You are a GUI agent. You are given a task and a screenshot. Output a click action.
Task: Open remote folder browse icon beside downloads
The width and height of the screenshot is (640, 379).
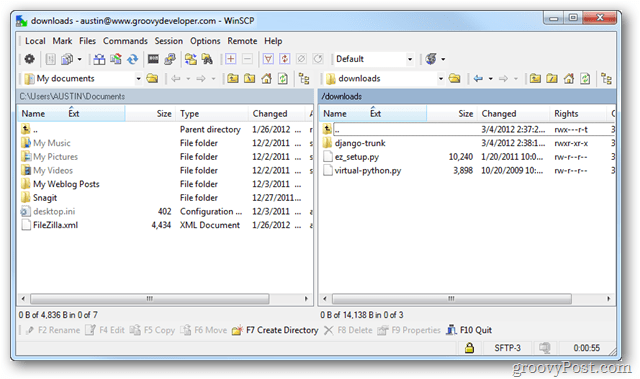point(454,78)
